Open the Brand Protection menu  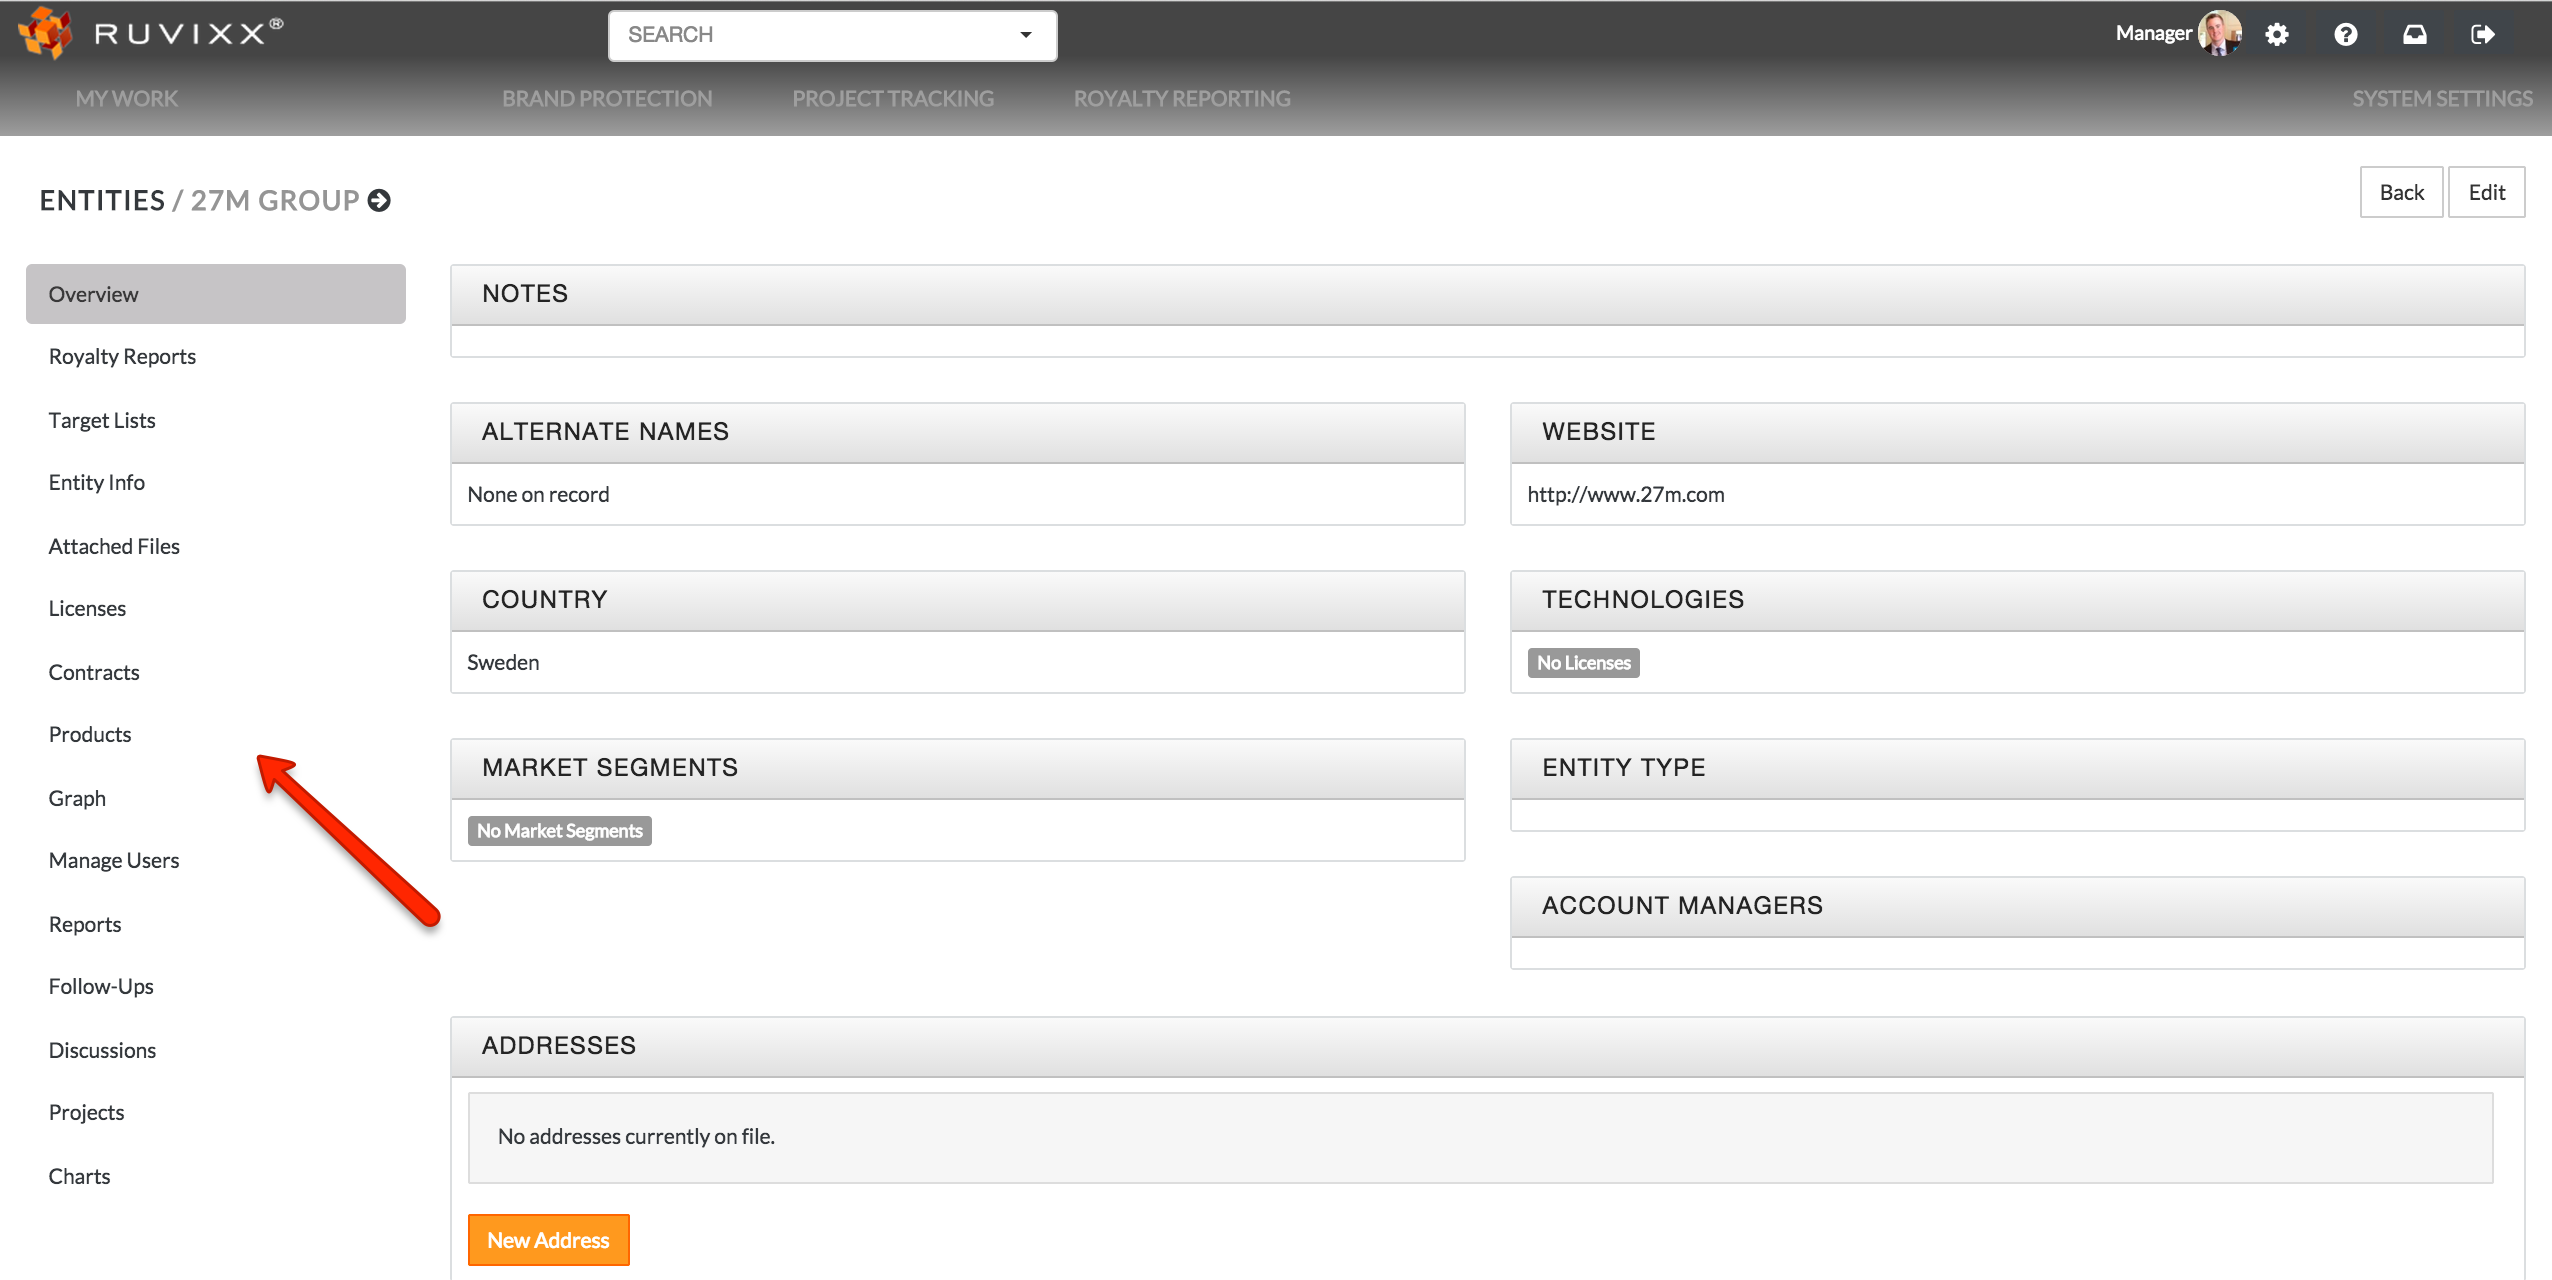click(x=607, y=99)
